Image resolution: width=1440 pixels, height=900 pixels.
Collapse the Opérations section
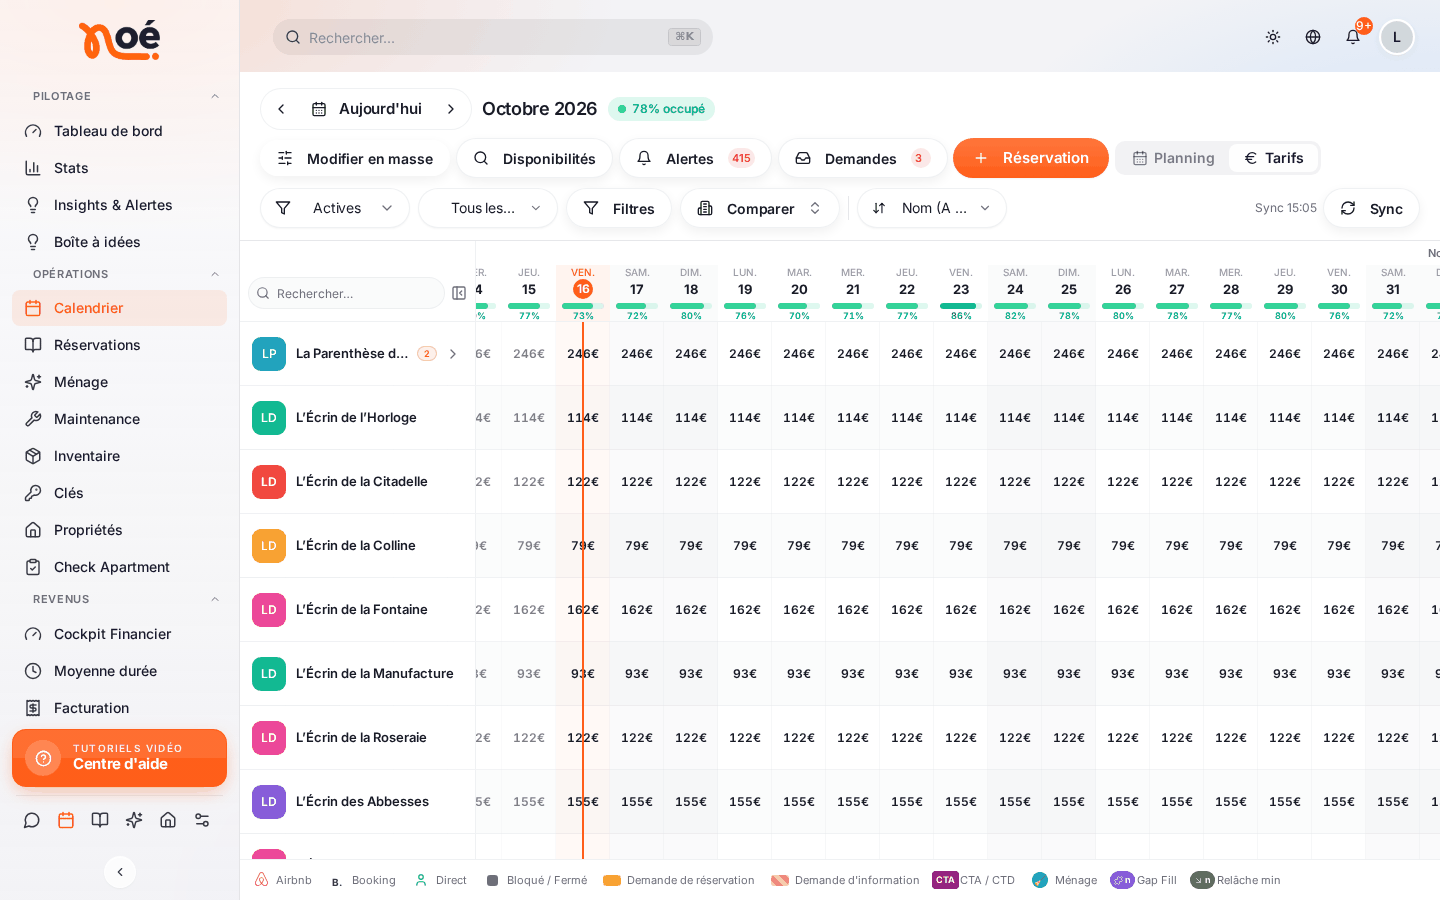tap(215, 274)
